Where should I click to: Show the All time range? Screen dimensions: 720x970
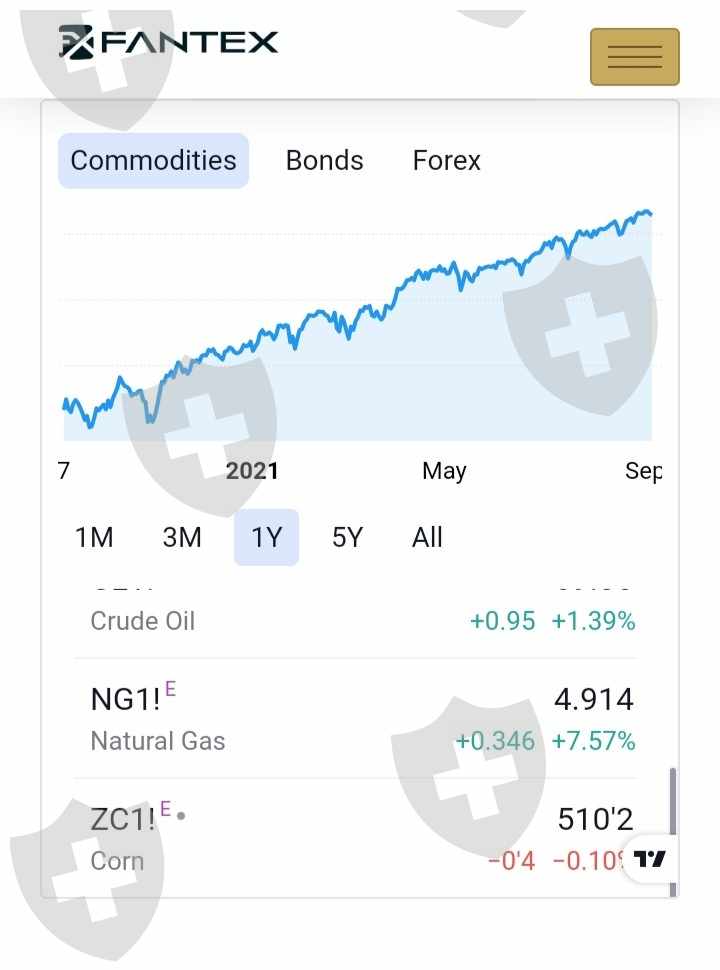click(x=427, y=538)
